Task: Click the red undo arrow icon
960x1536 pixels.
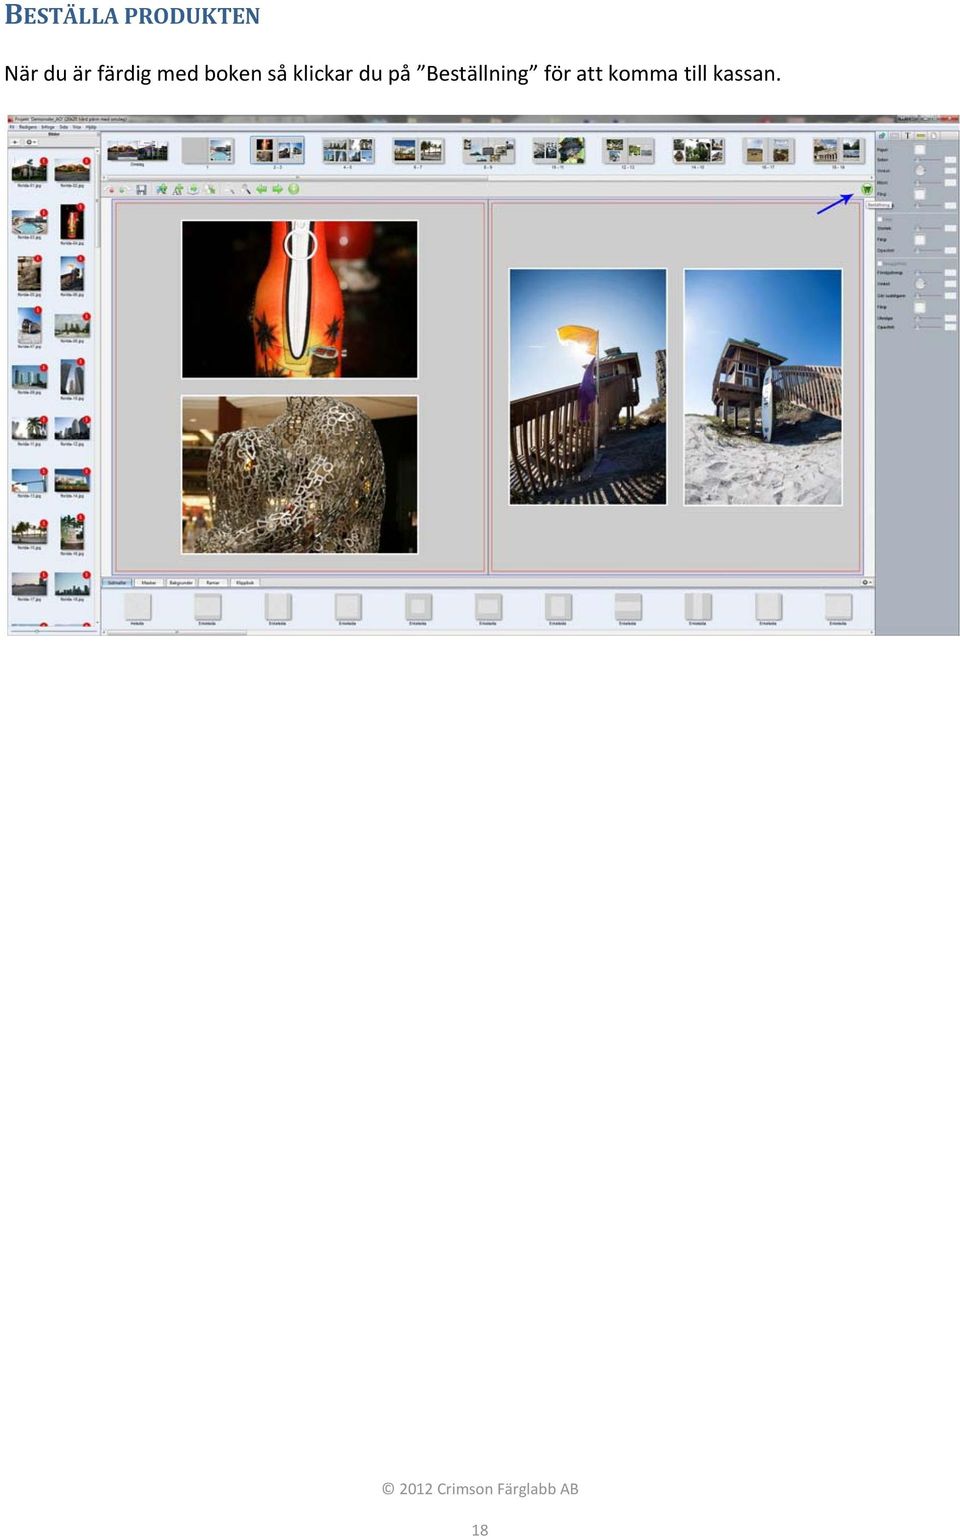Action: point(111,189)
